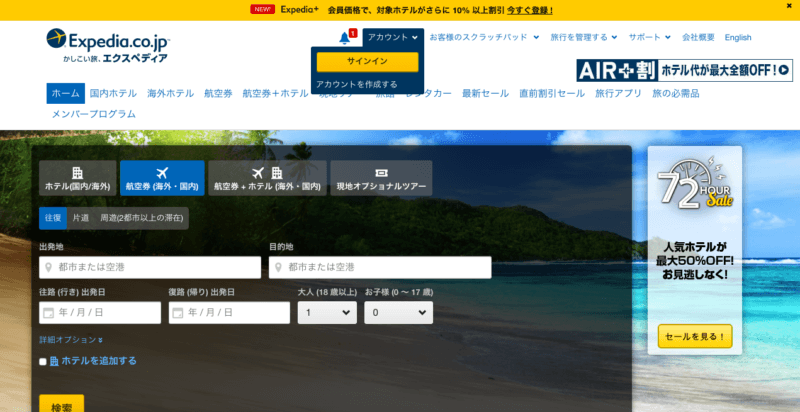Select the ホーム navigation tab
800x412 pixels.
[65, 93]
